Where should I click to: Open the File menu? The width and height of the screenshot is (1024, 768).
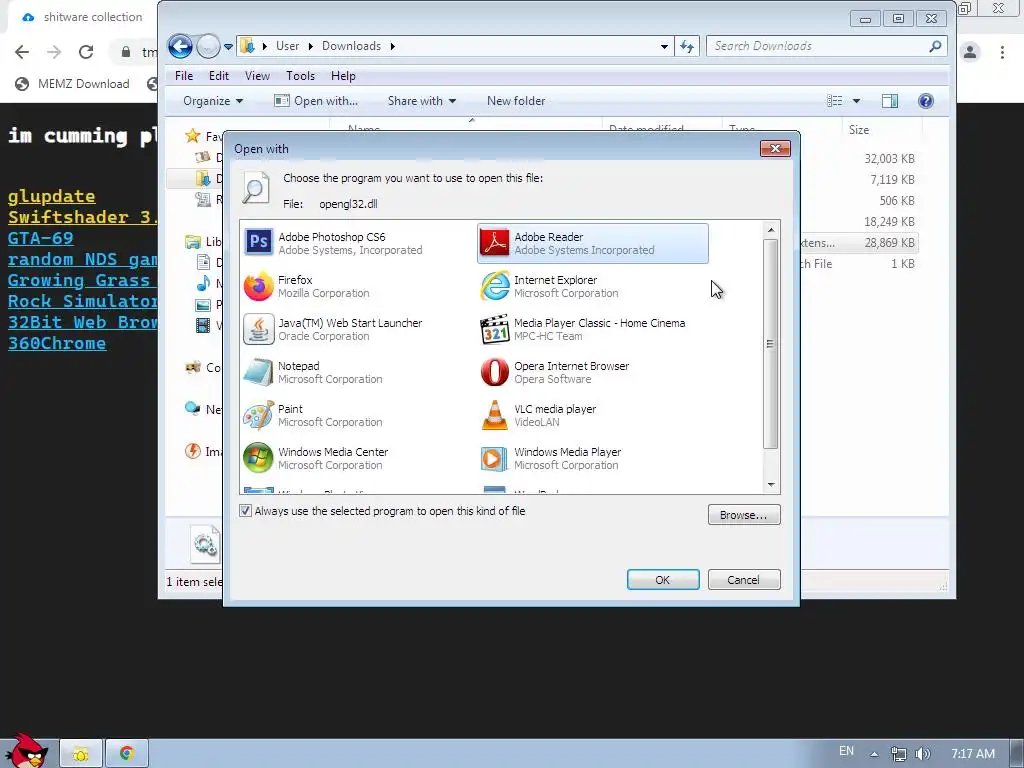click(184, 76)
